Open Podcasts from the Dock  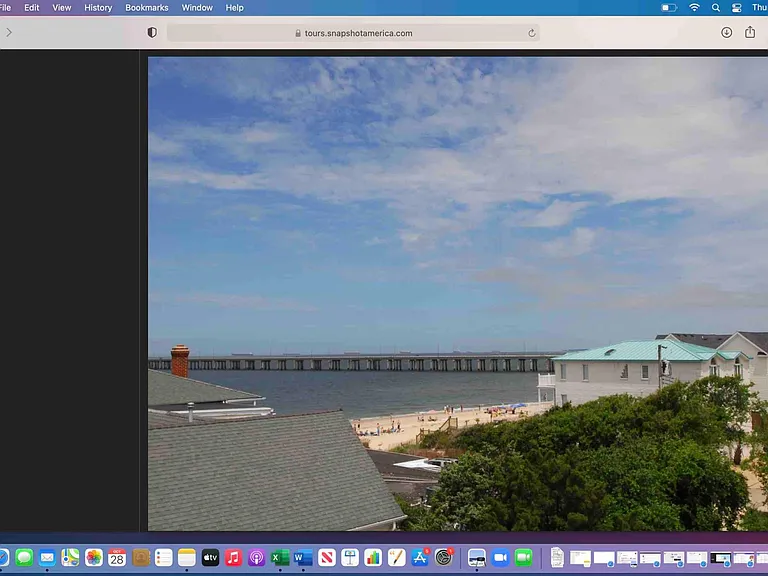(256, 557)
